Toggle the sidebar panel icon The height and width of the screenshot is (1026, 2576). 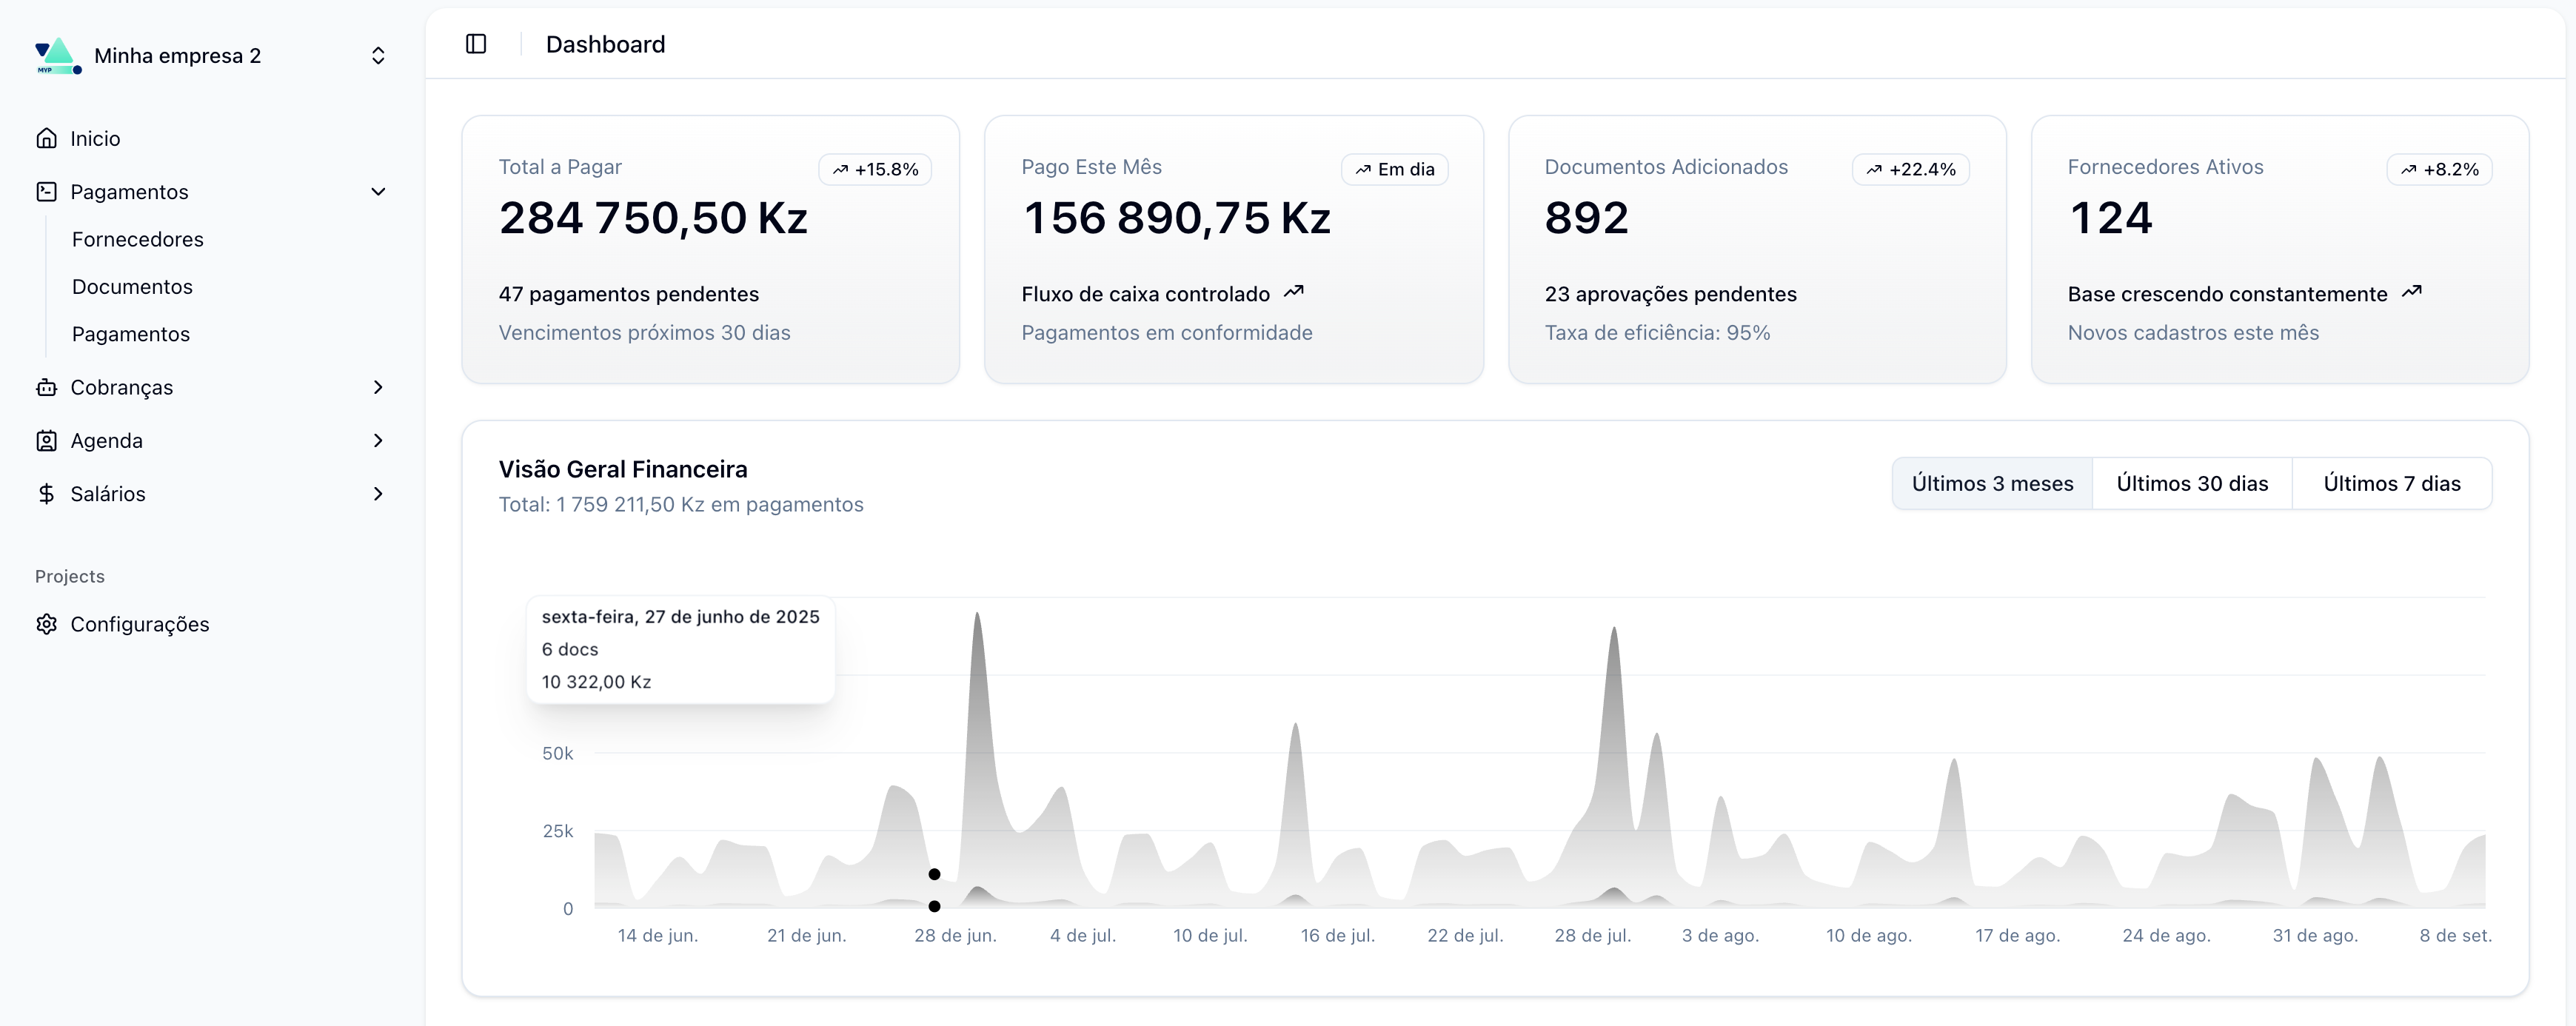point(476,44)
